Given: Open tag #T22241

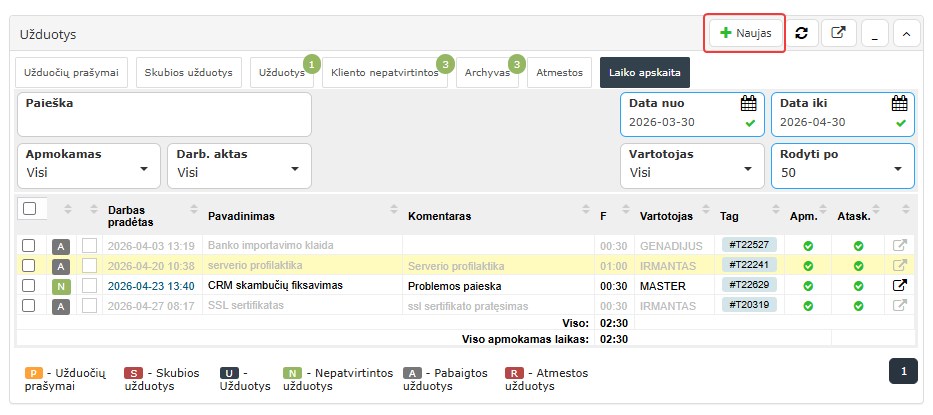Looking at the screenshot, I should [x=749, y=264].
